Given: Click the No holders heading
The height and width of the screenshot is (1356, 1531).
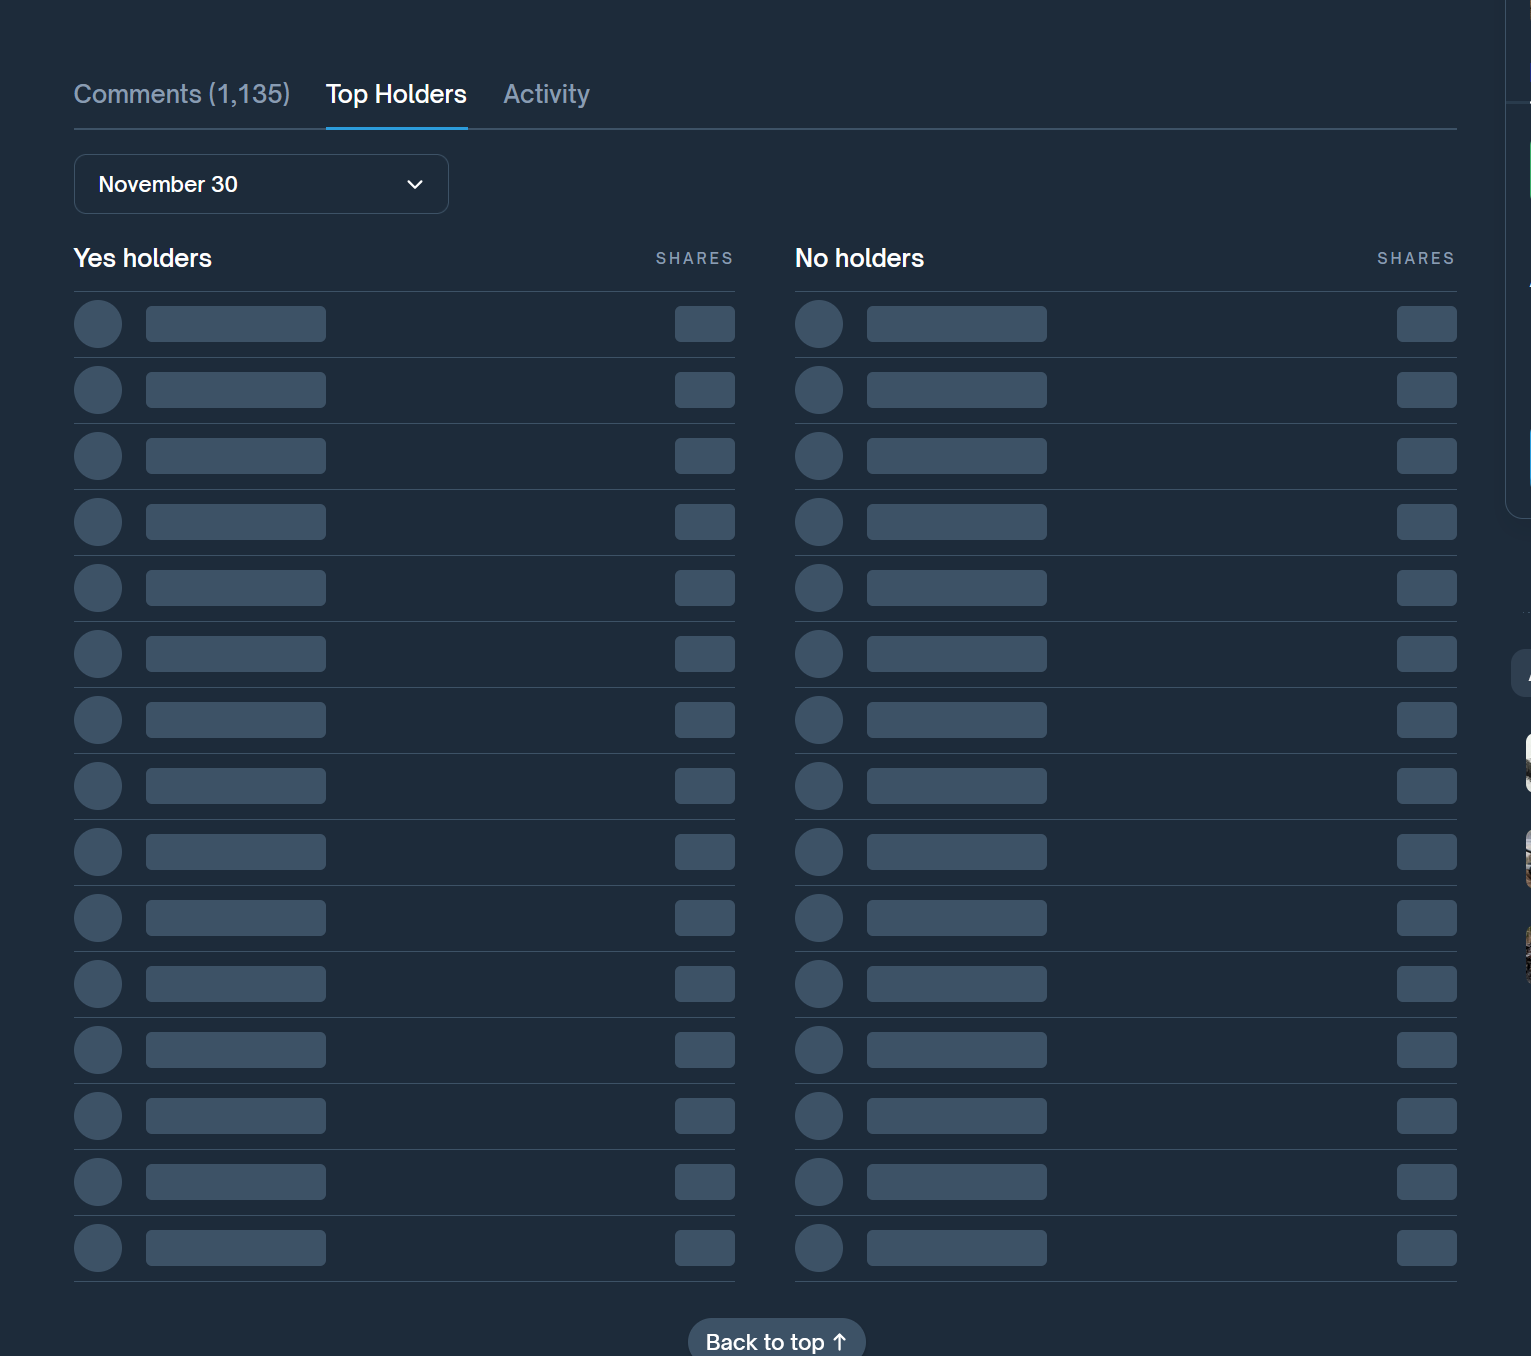Looking at the screenshot, I should coord(859,258).
